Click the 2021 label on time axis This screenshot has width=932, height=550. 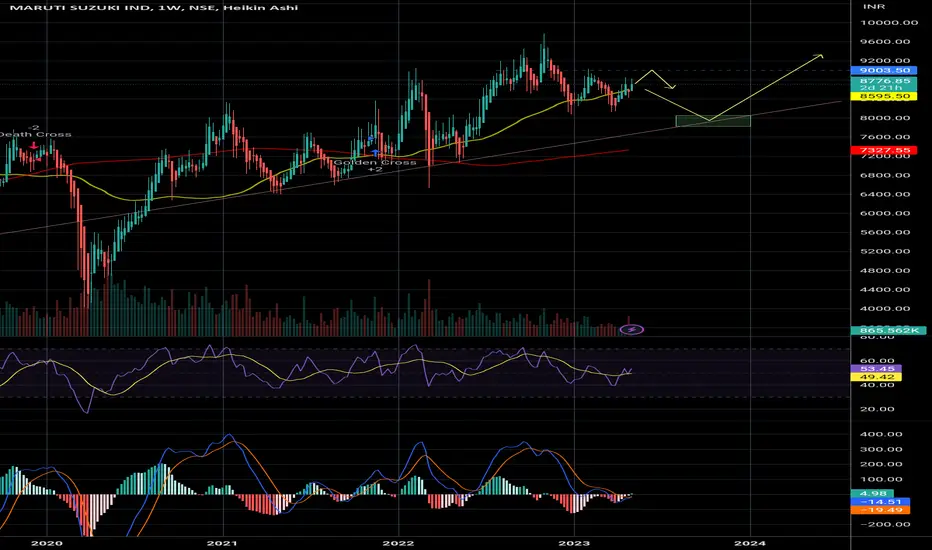(x=222, y=543)
